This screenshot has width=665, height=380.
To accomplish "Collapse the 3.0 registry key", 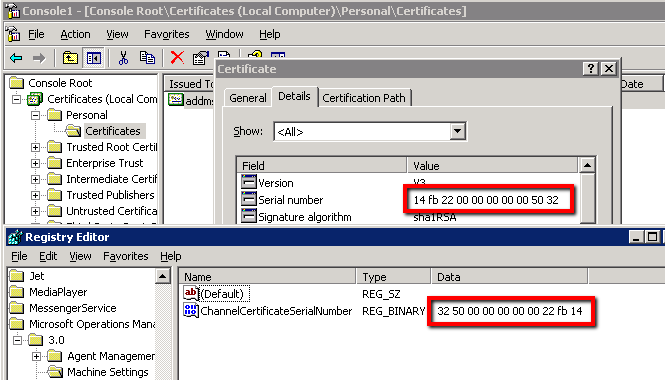I will [x=17, y=340].
